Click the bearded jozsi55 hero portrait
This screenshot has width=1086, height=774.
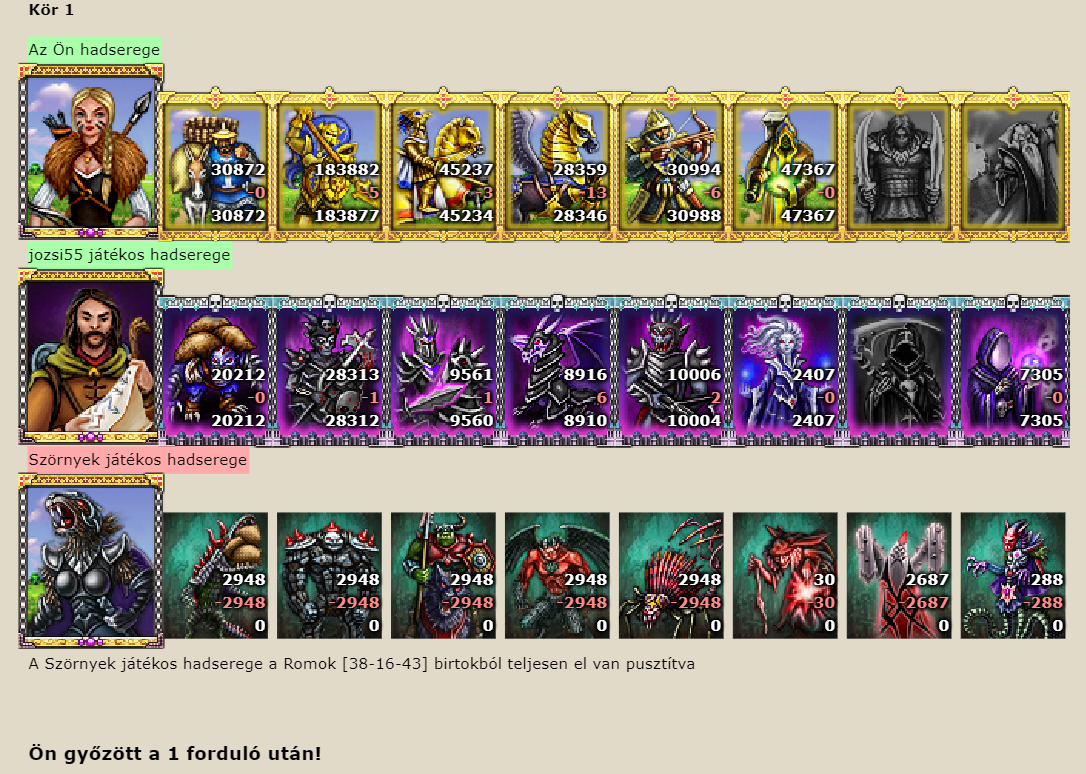coord(91,357)
